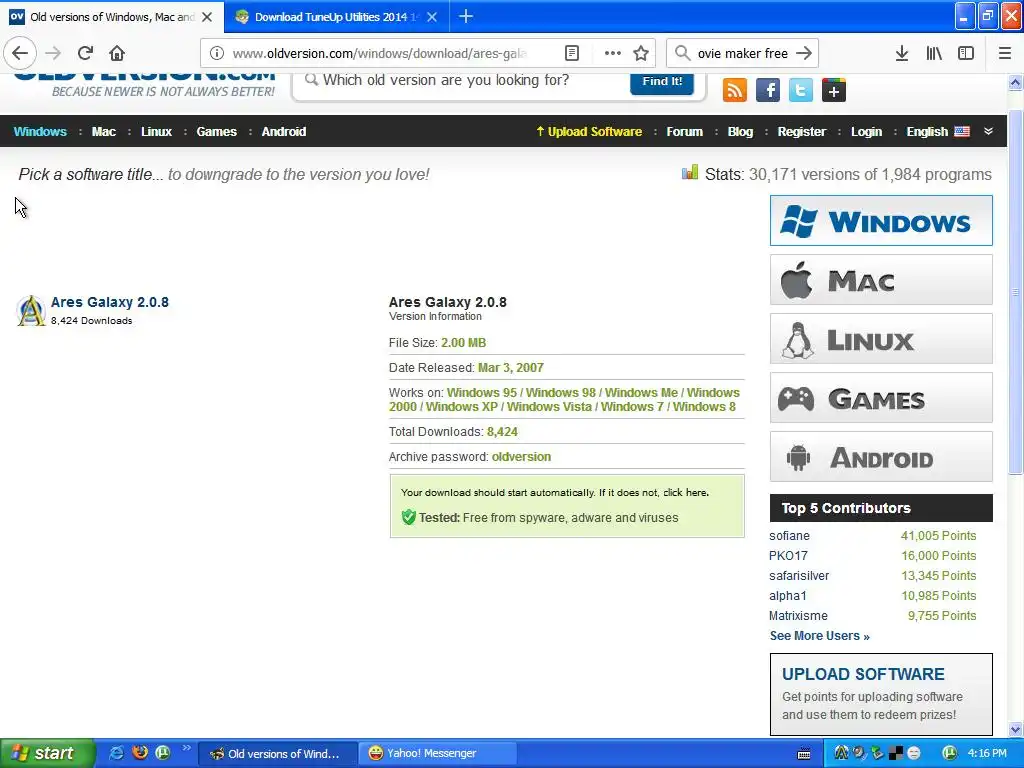Open the browser home page

point(117,53)
